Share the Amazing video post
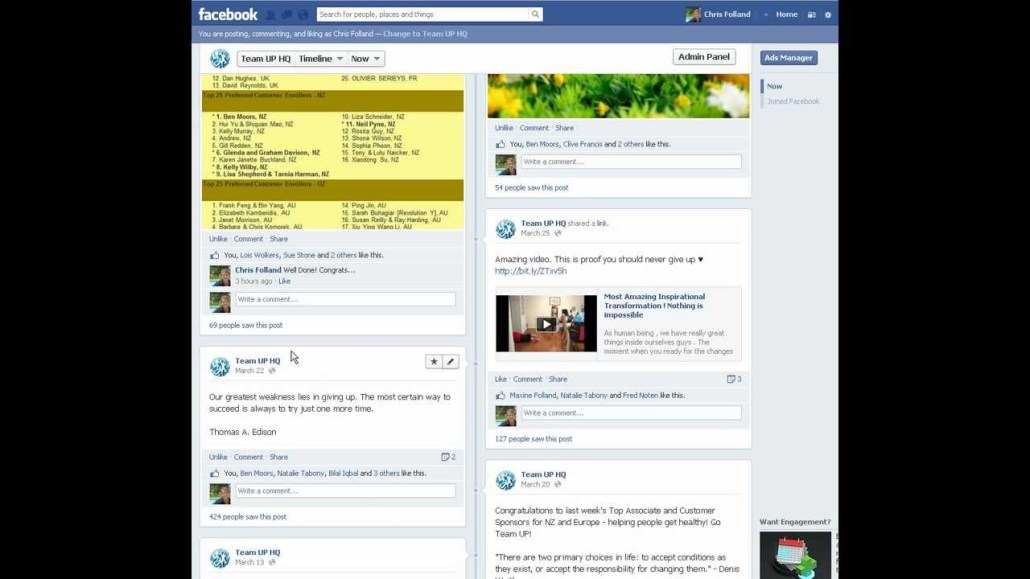Viewport: 1030px width, 579px height. (558, 379)
